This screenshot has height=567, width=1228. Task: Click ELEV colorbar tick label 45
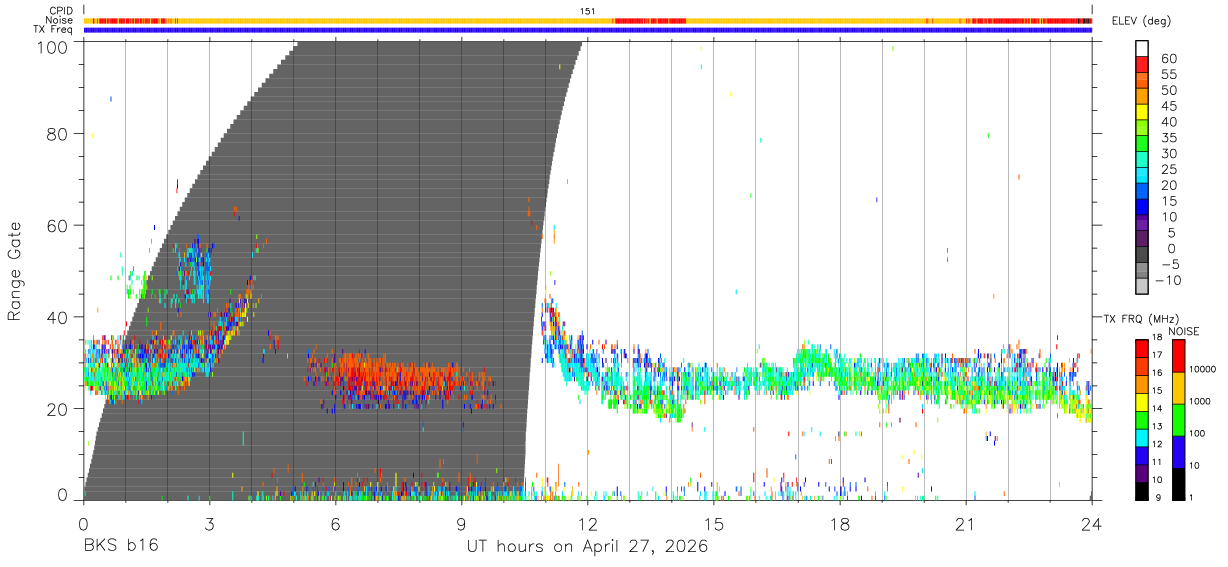pyautogui.click(x=1169, y=106)
